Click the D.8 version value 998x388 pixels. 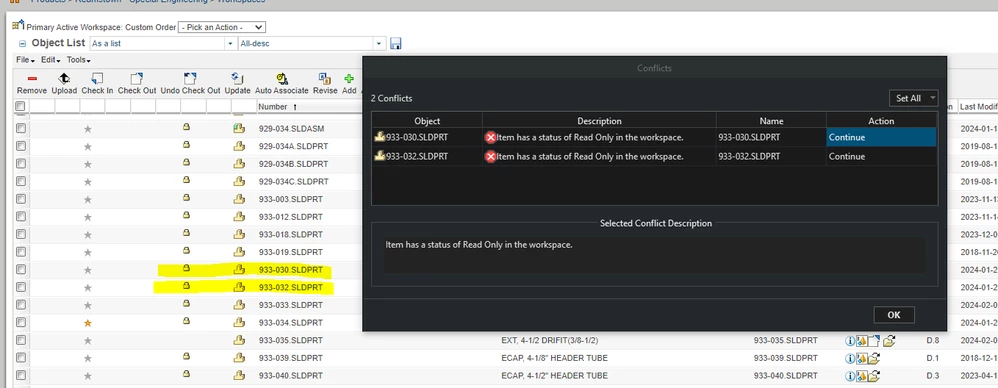coord(932,341)
